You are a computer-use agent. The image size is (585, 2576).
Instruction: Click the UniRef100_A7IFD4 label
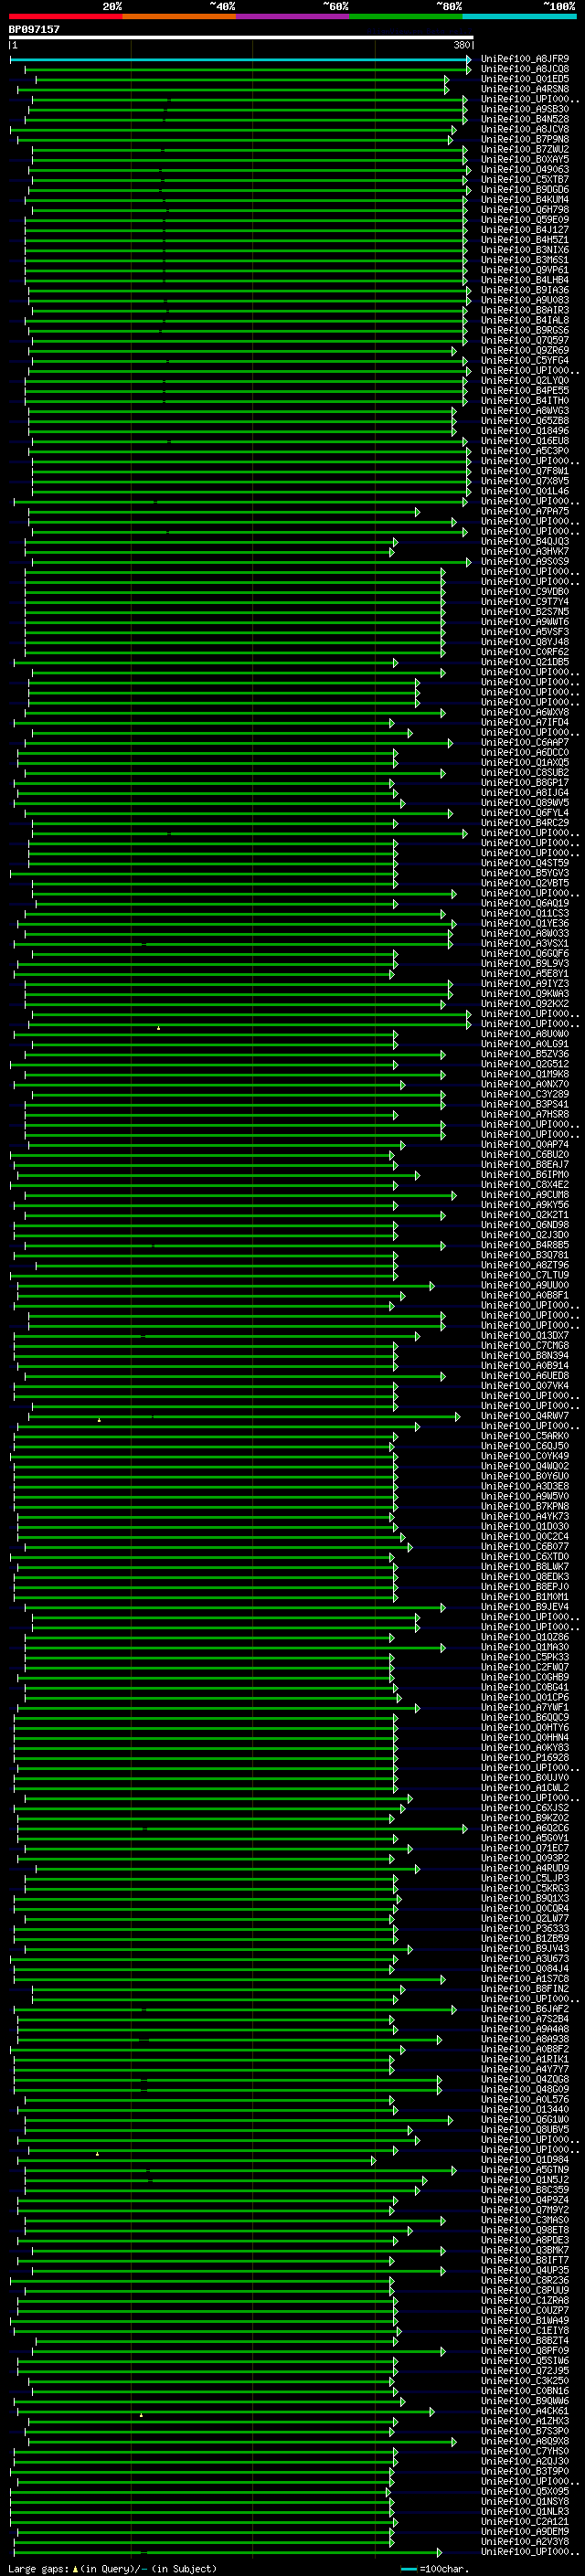(x=525, y=723)
